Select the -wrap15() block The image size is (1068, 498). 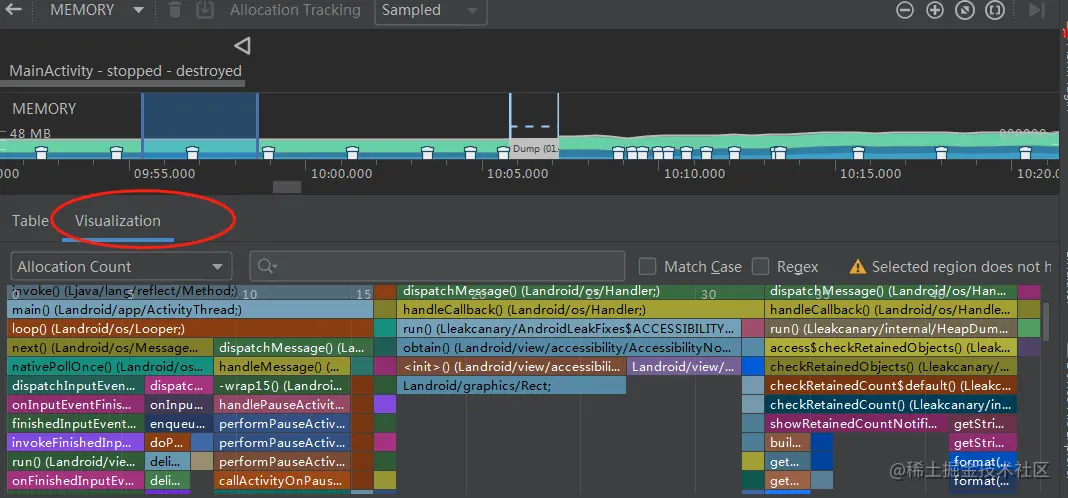282,386
